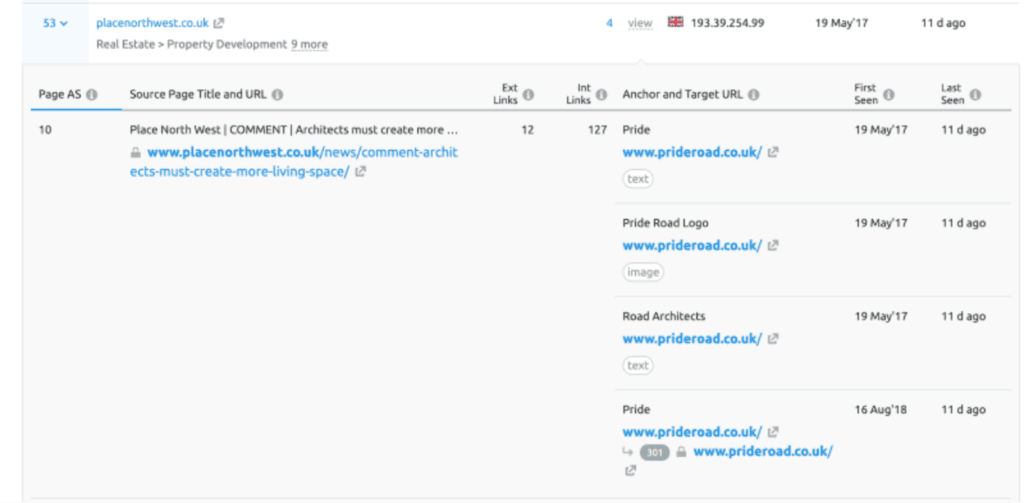This screenshot has height=503, width=1024.
Task: Click info icon beside Ext Links
Action: 528,95
